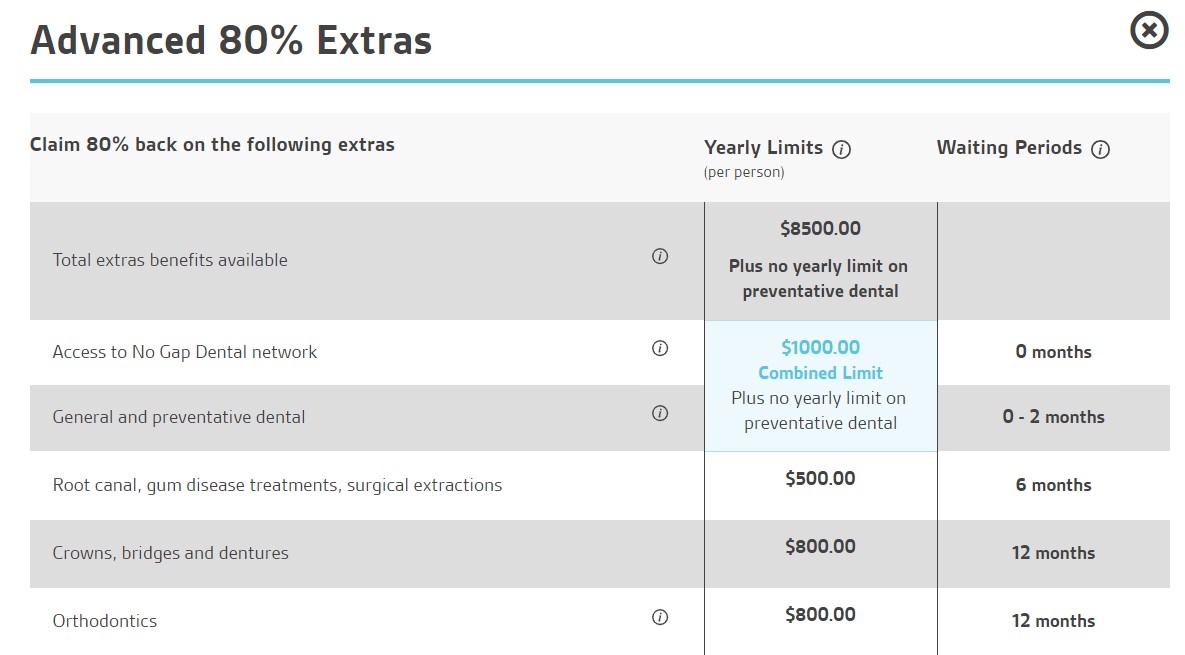
Task: Click the $8500.00 yearly limit amount
Action: 821,228
